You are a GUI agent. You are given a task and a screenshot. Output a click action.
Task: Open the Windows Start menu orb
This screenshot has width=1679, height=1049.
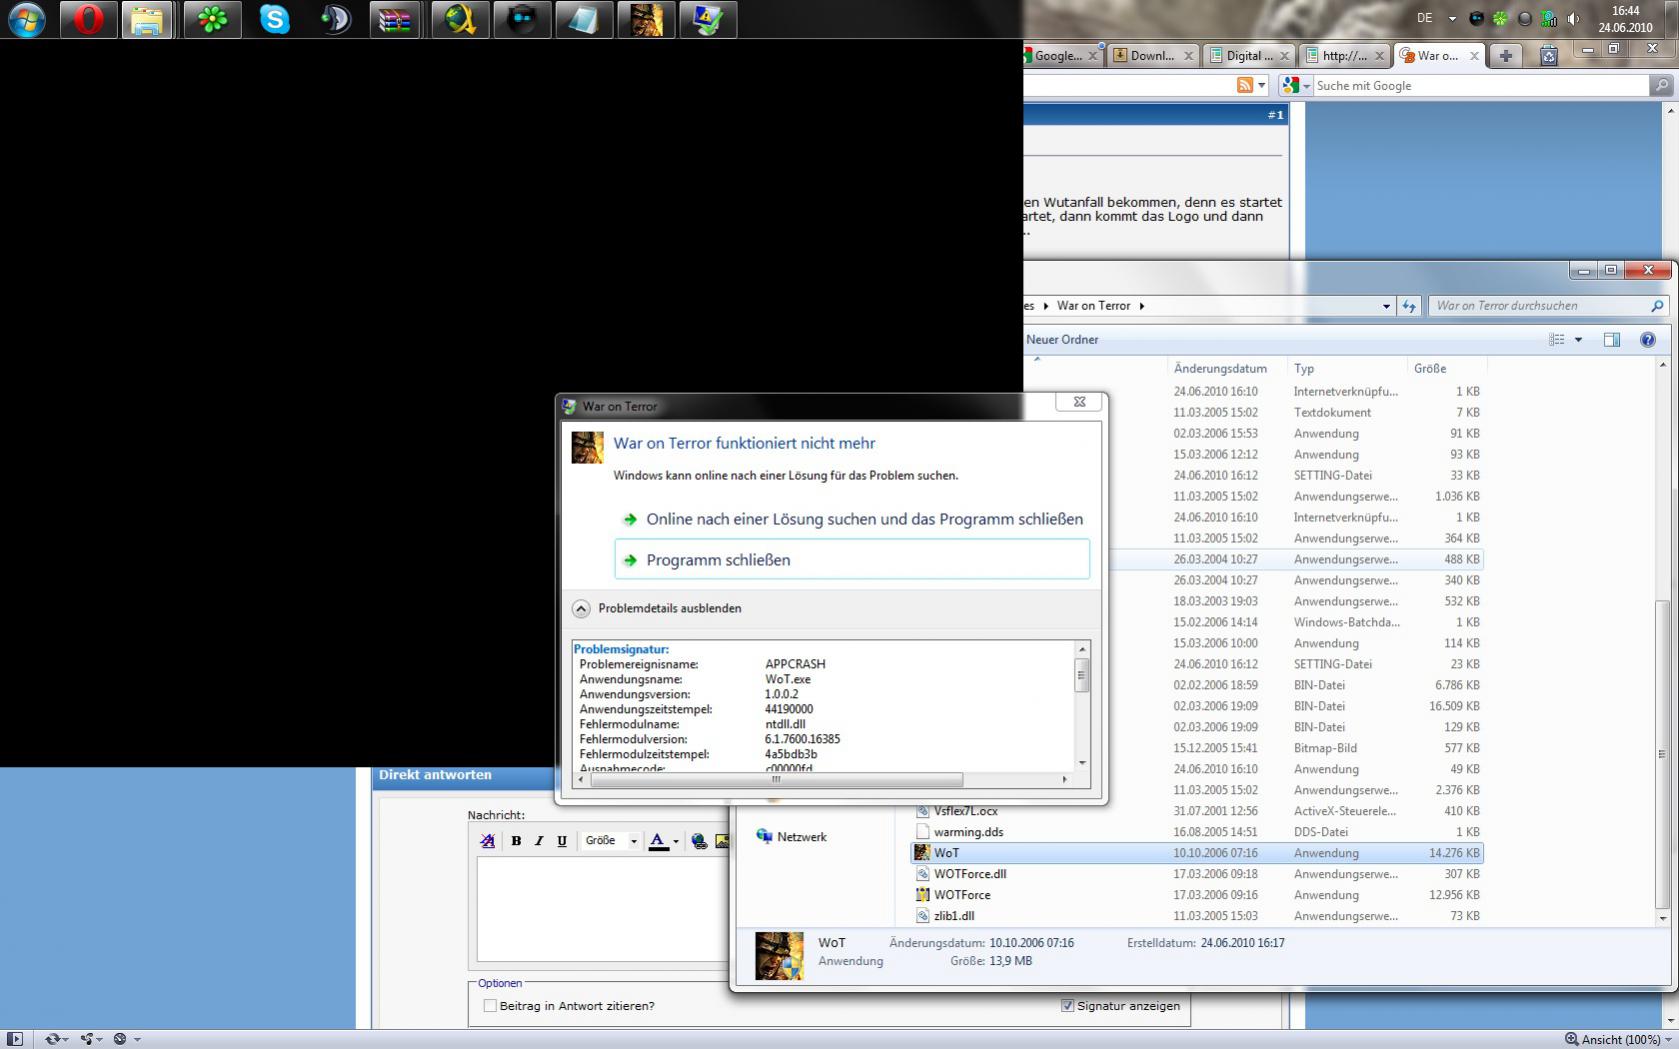click(26, 19)
